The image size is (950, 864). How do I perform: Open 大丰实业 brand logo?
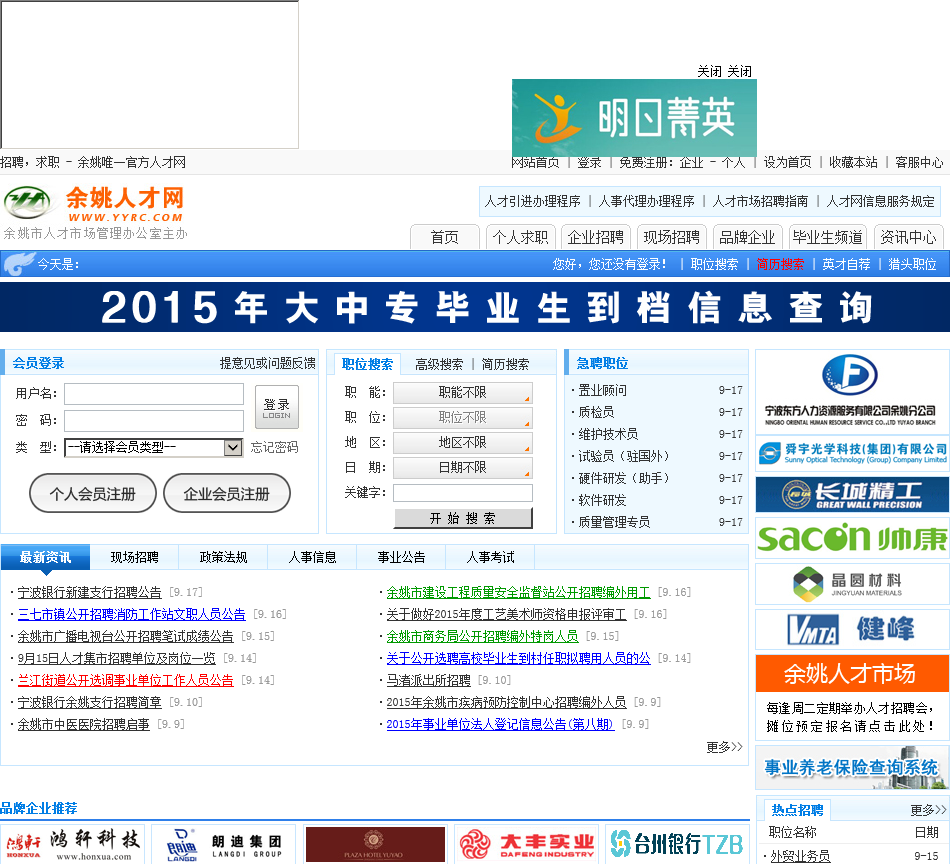pyautogui.click(x=526, y=844)
